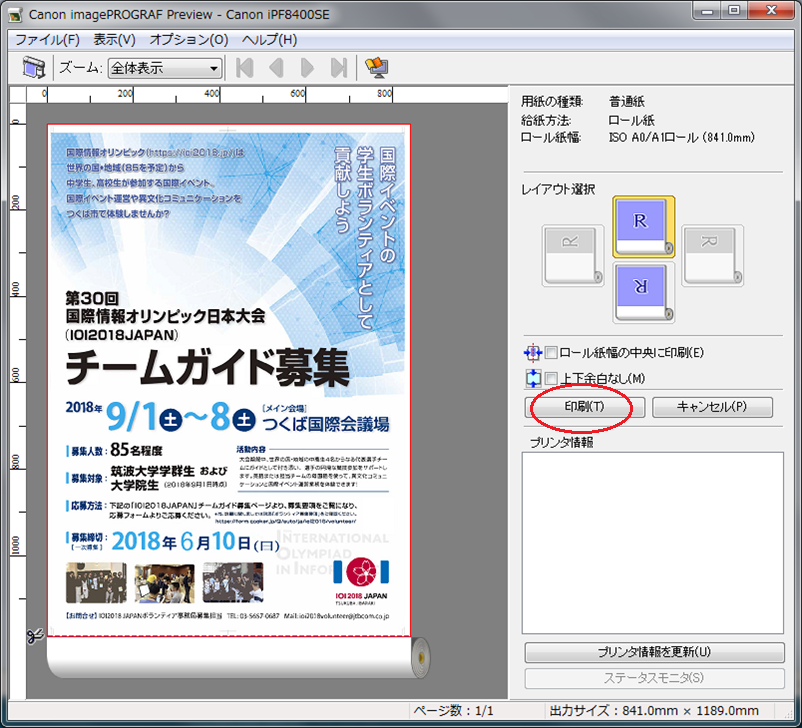Close the Canon imagePROGRAF Preview window
Image resolution: width=802 pixels, height=728 pixels.
tap(771, 11)
